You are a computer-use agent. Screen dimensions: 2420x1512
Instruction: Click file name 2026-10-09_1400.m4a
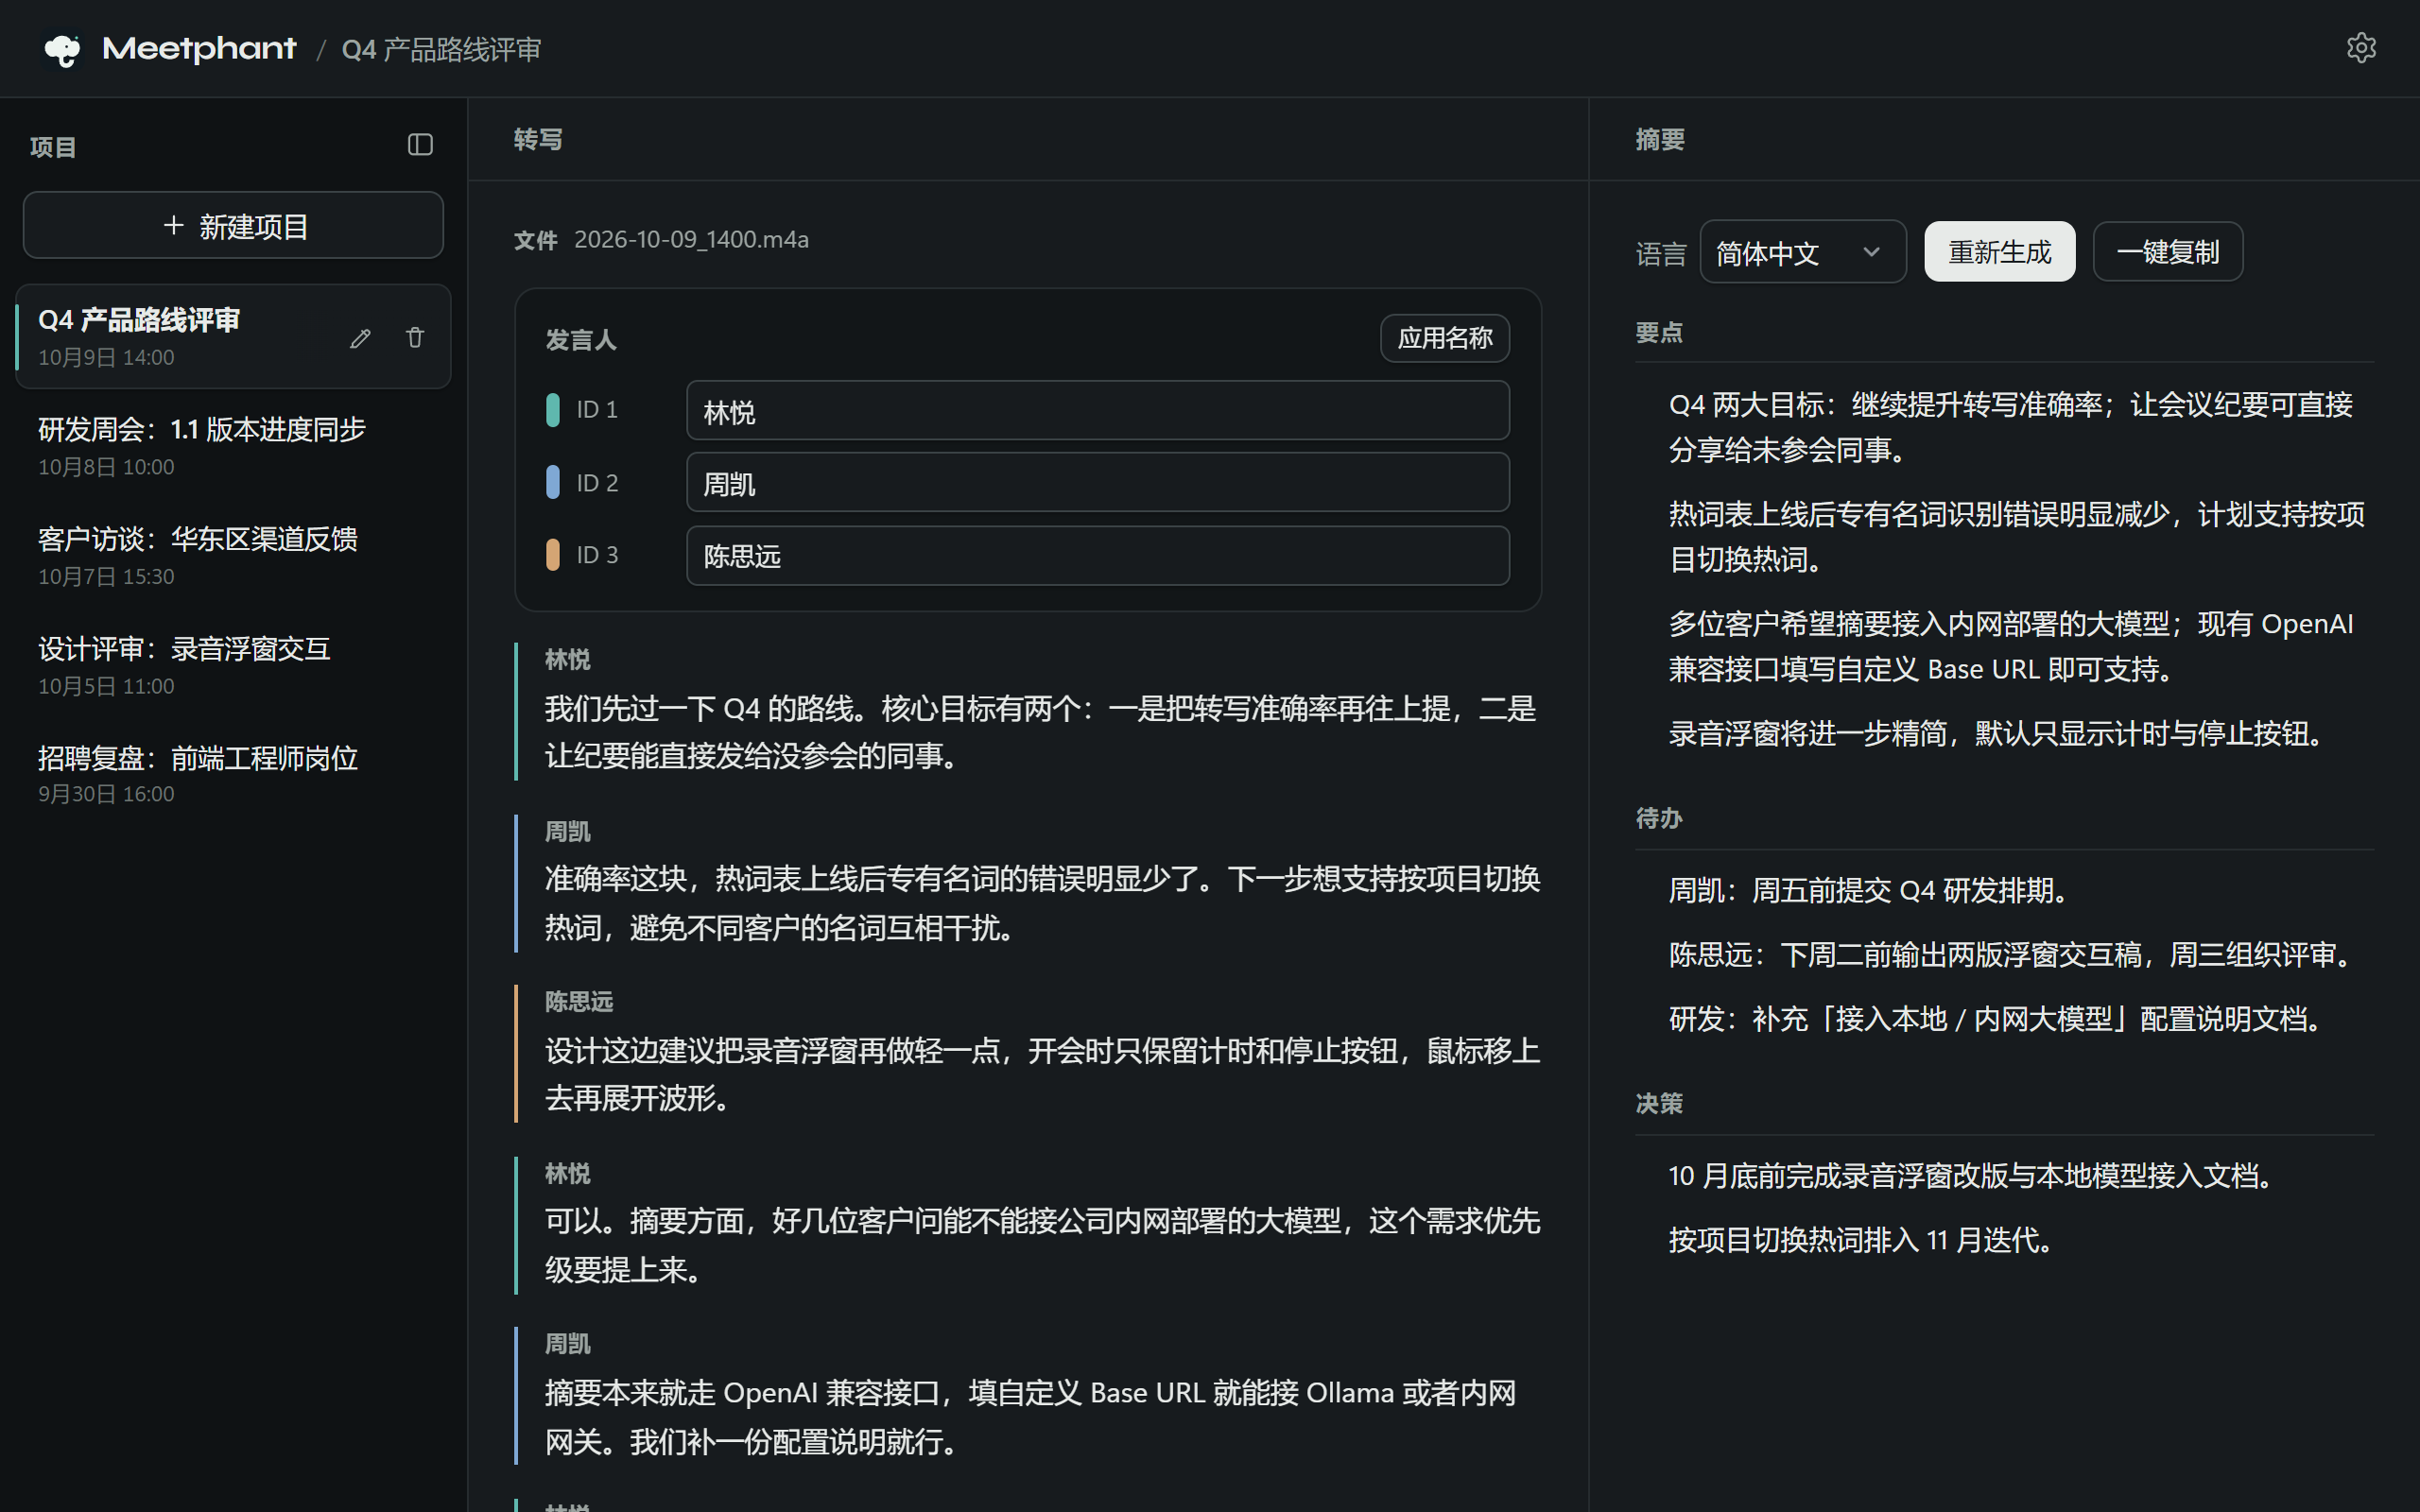(x=691, y=240)
